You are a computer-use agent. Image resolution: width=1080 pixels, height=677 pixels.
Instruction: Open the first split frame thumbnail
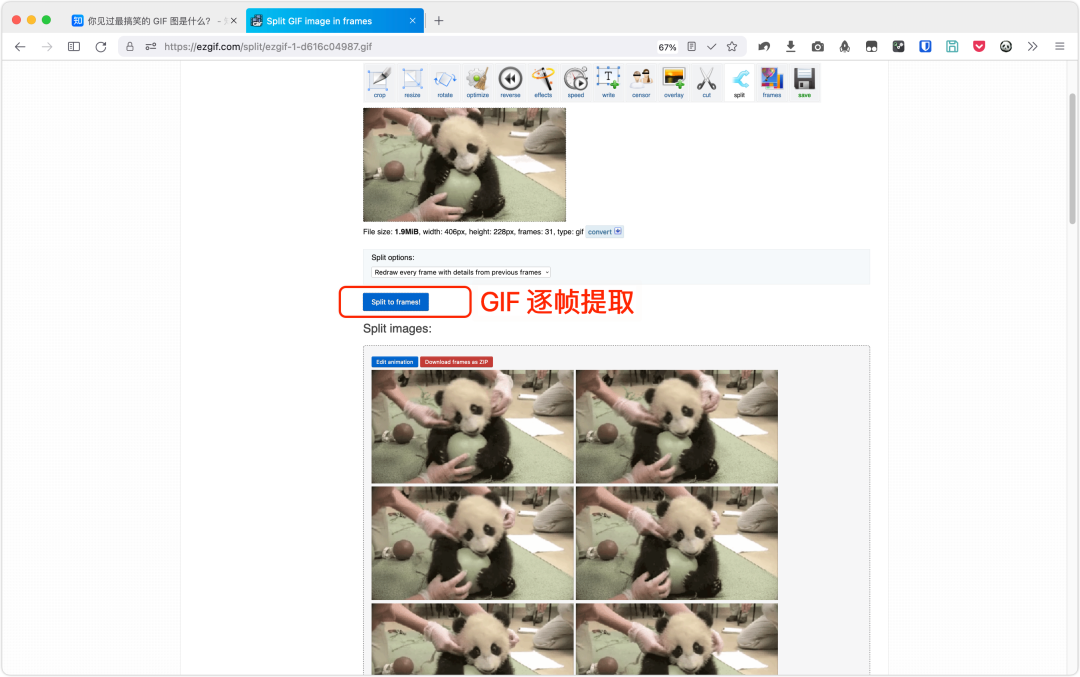(x=472, y=427)
